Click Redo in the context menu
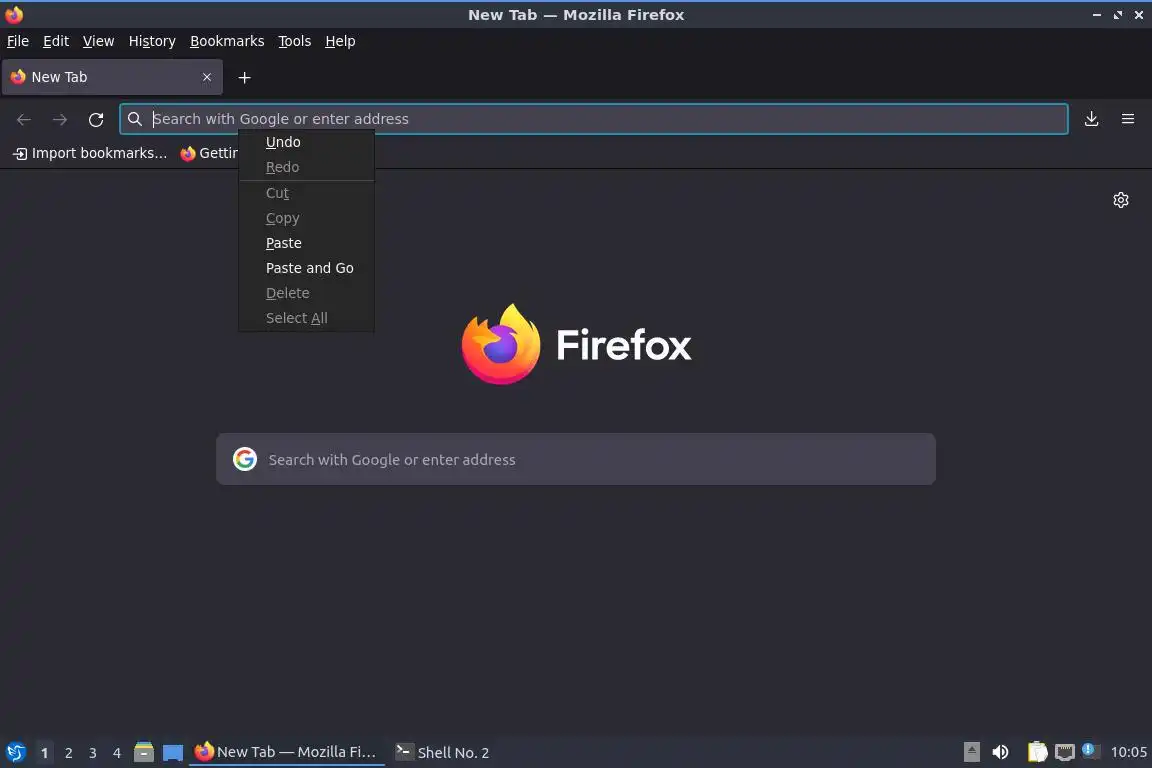Image resolution: width=1152 pixels, height=768 pixels. [x=306, y=167]
